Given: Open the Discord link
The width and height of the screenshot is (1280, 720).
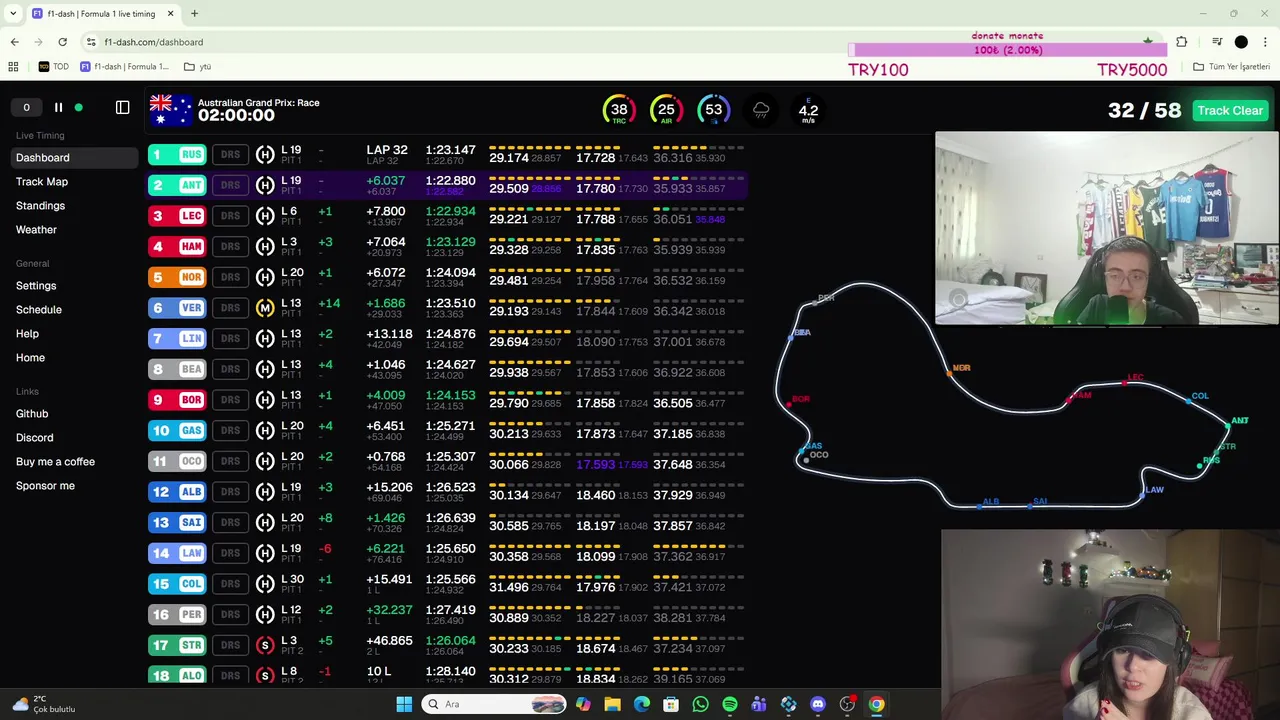Looking at the screenshot, I should pyautogui.click(x=35, y=437).
